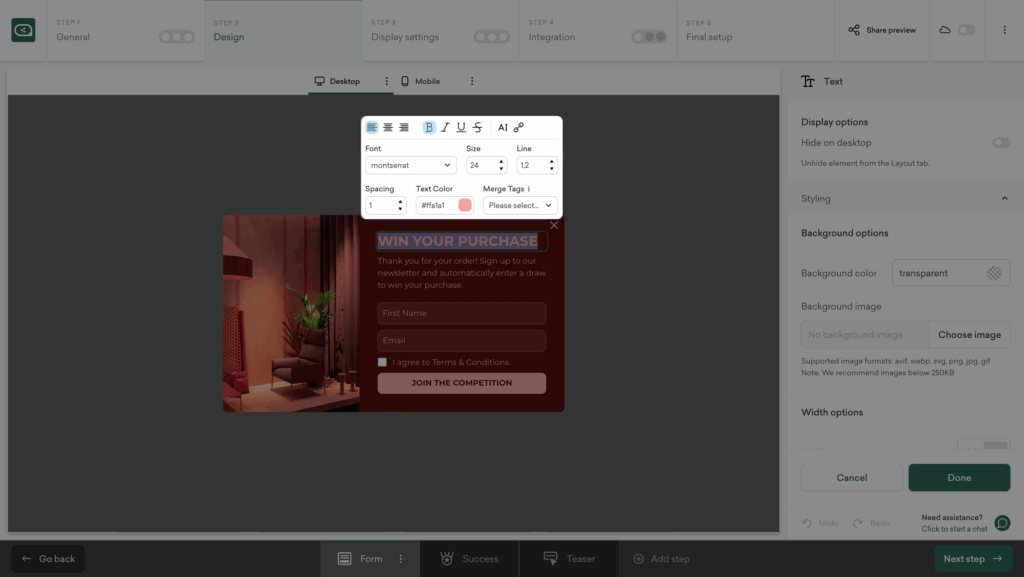1024x577 pixels.
Task: Open Desktop tab options menu
Action: (387, 81)
